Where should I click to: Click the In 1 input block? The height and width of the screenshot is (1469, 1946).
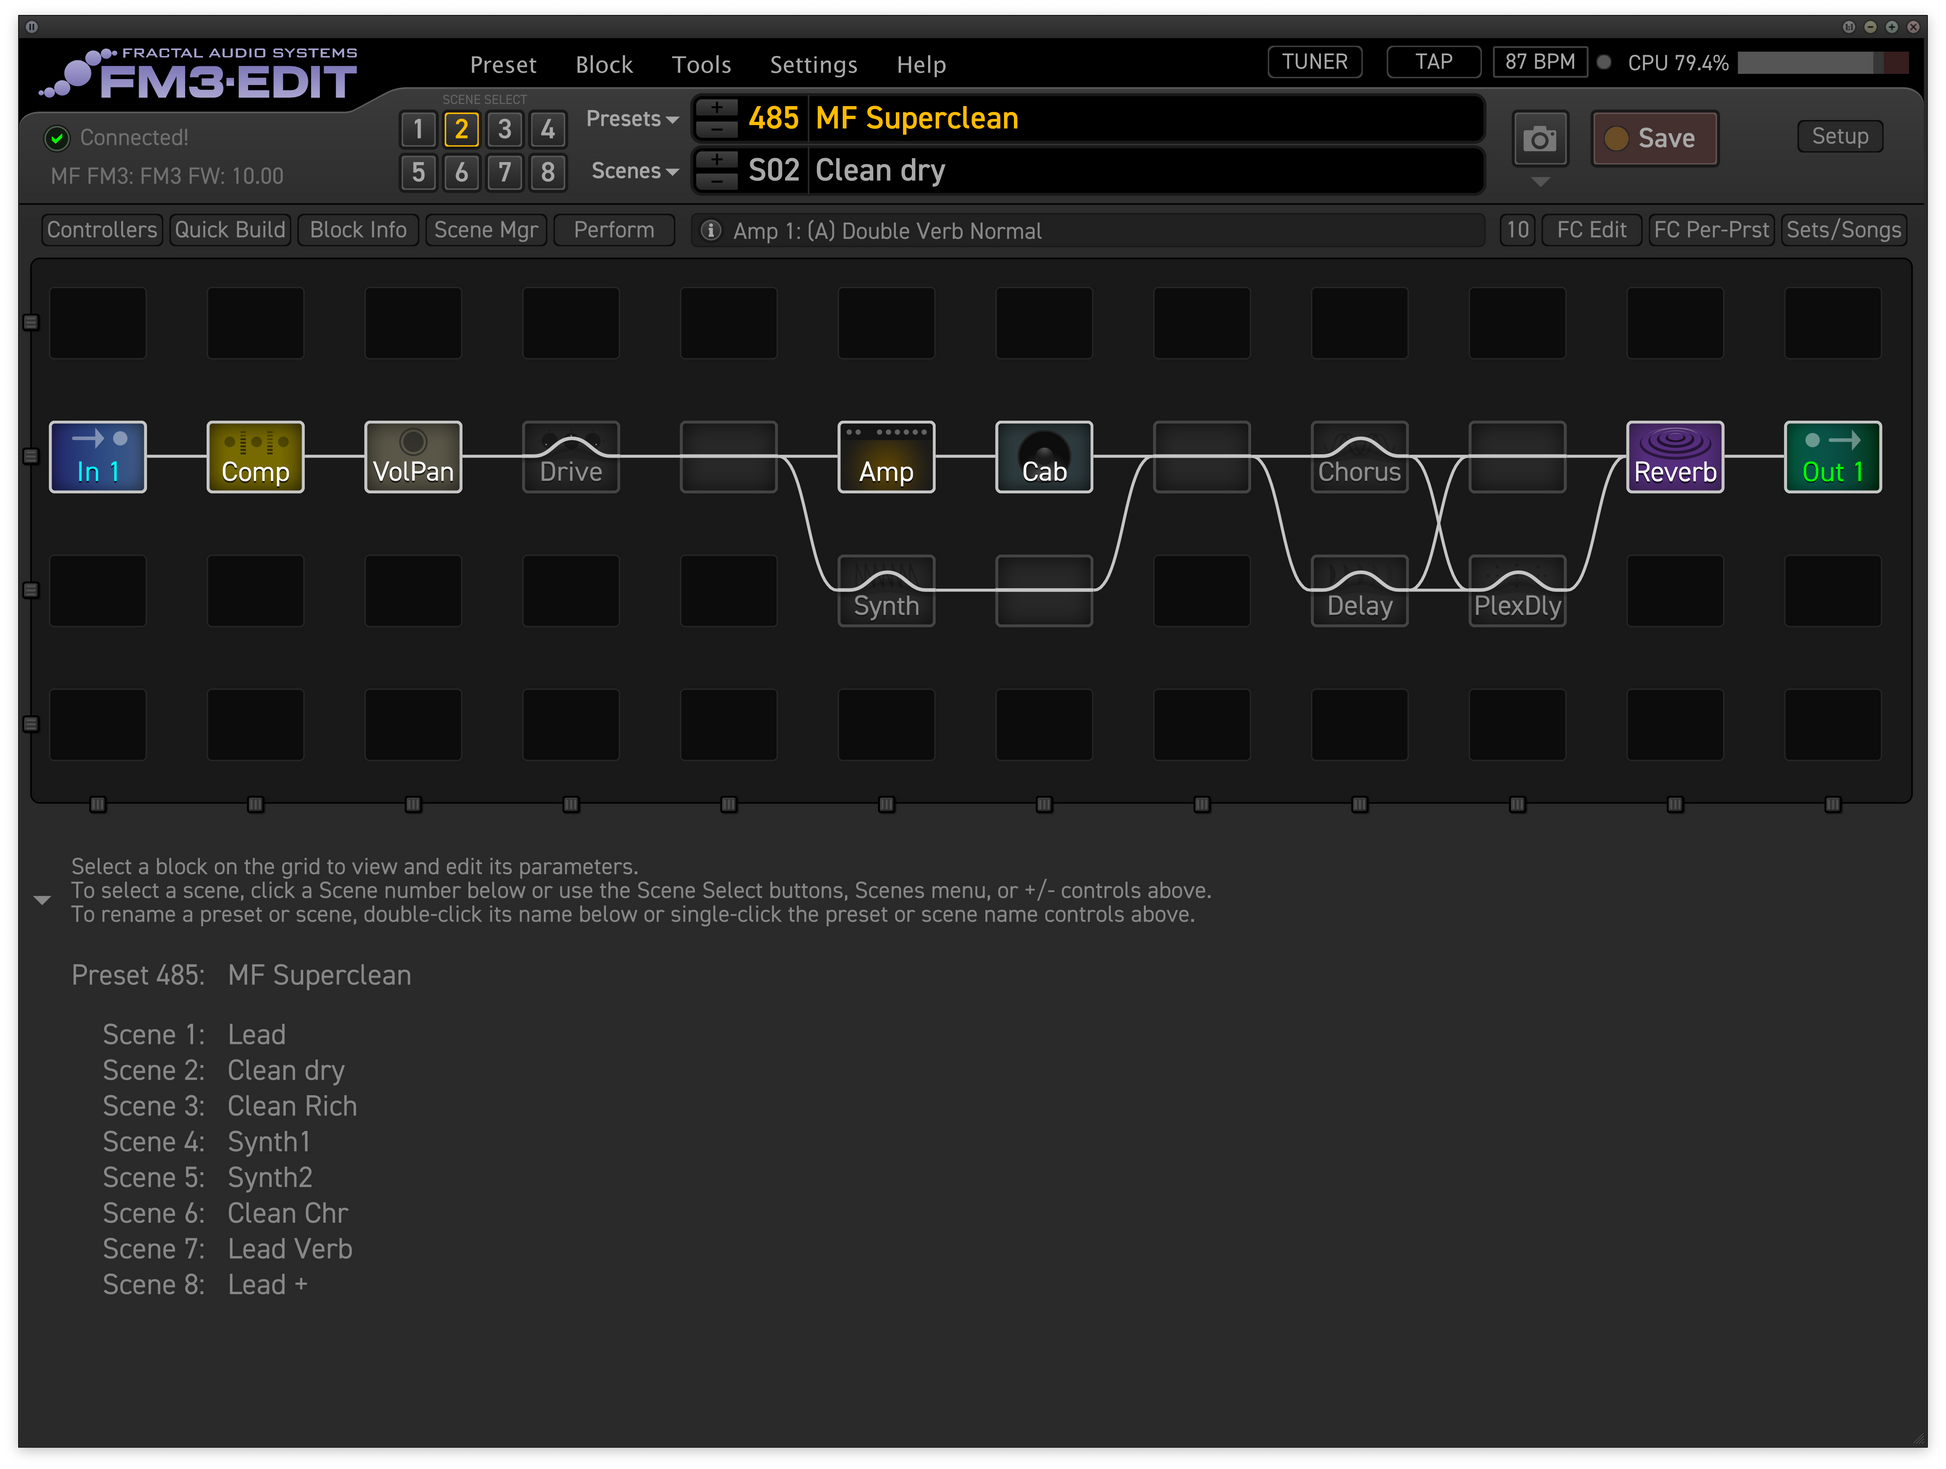click(98, 457)
